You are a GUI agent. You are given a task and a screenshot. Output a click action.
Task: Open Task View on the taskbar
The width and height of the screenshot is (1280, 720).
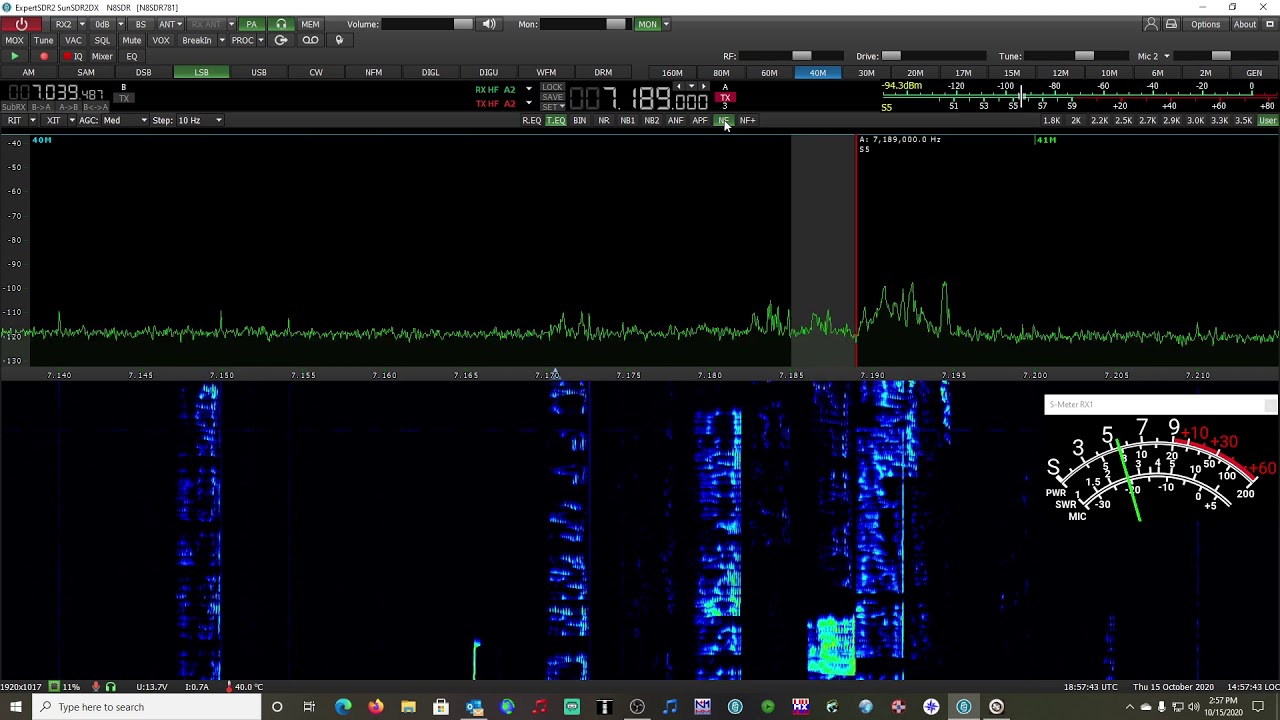[x=309, y=707]
